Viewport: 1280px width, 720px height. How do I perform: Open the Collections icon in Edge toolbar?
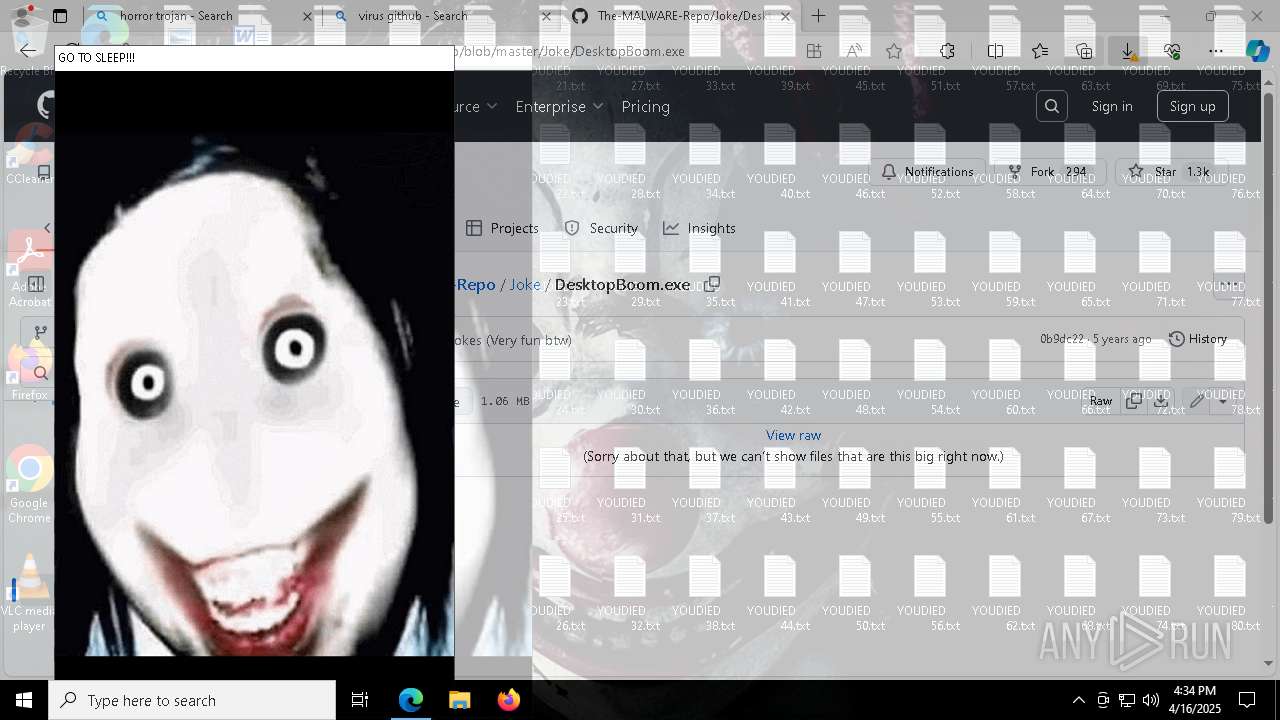pyautogui.click(x=1084, y=51)
